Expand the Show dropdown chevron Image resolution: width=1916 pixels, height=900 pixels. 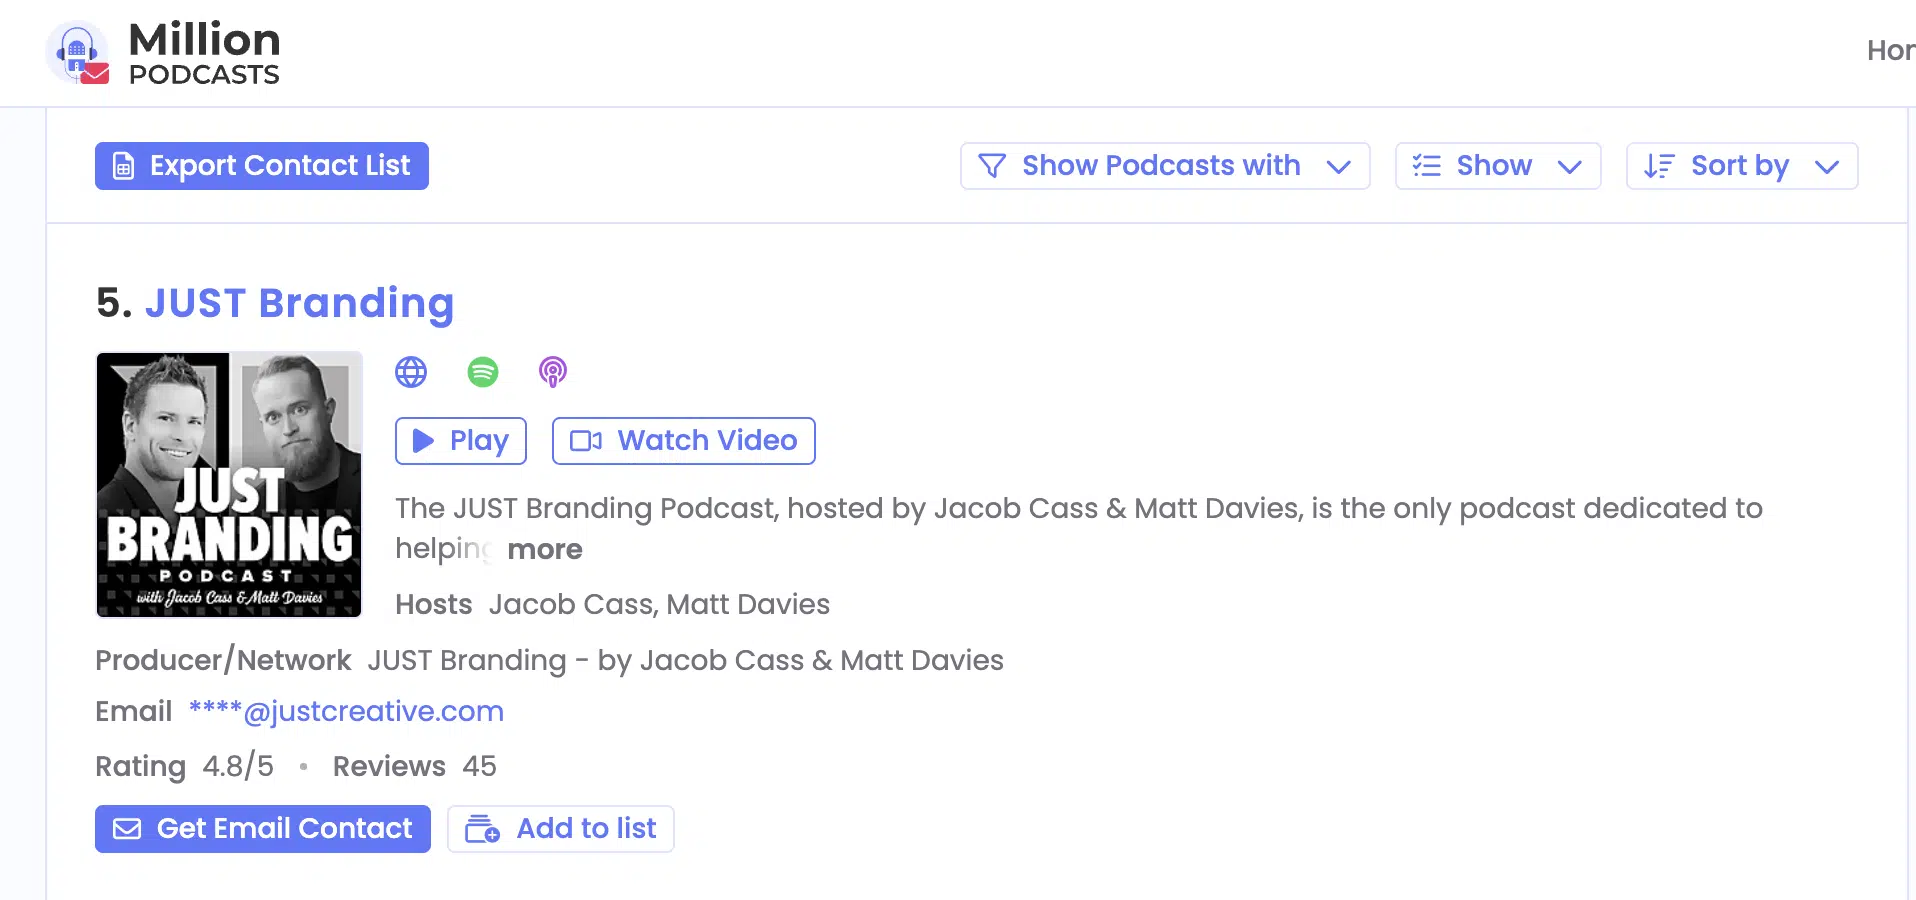click(1569, 167)
